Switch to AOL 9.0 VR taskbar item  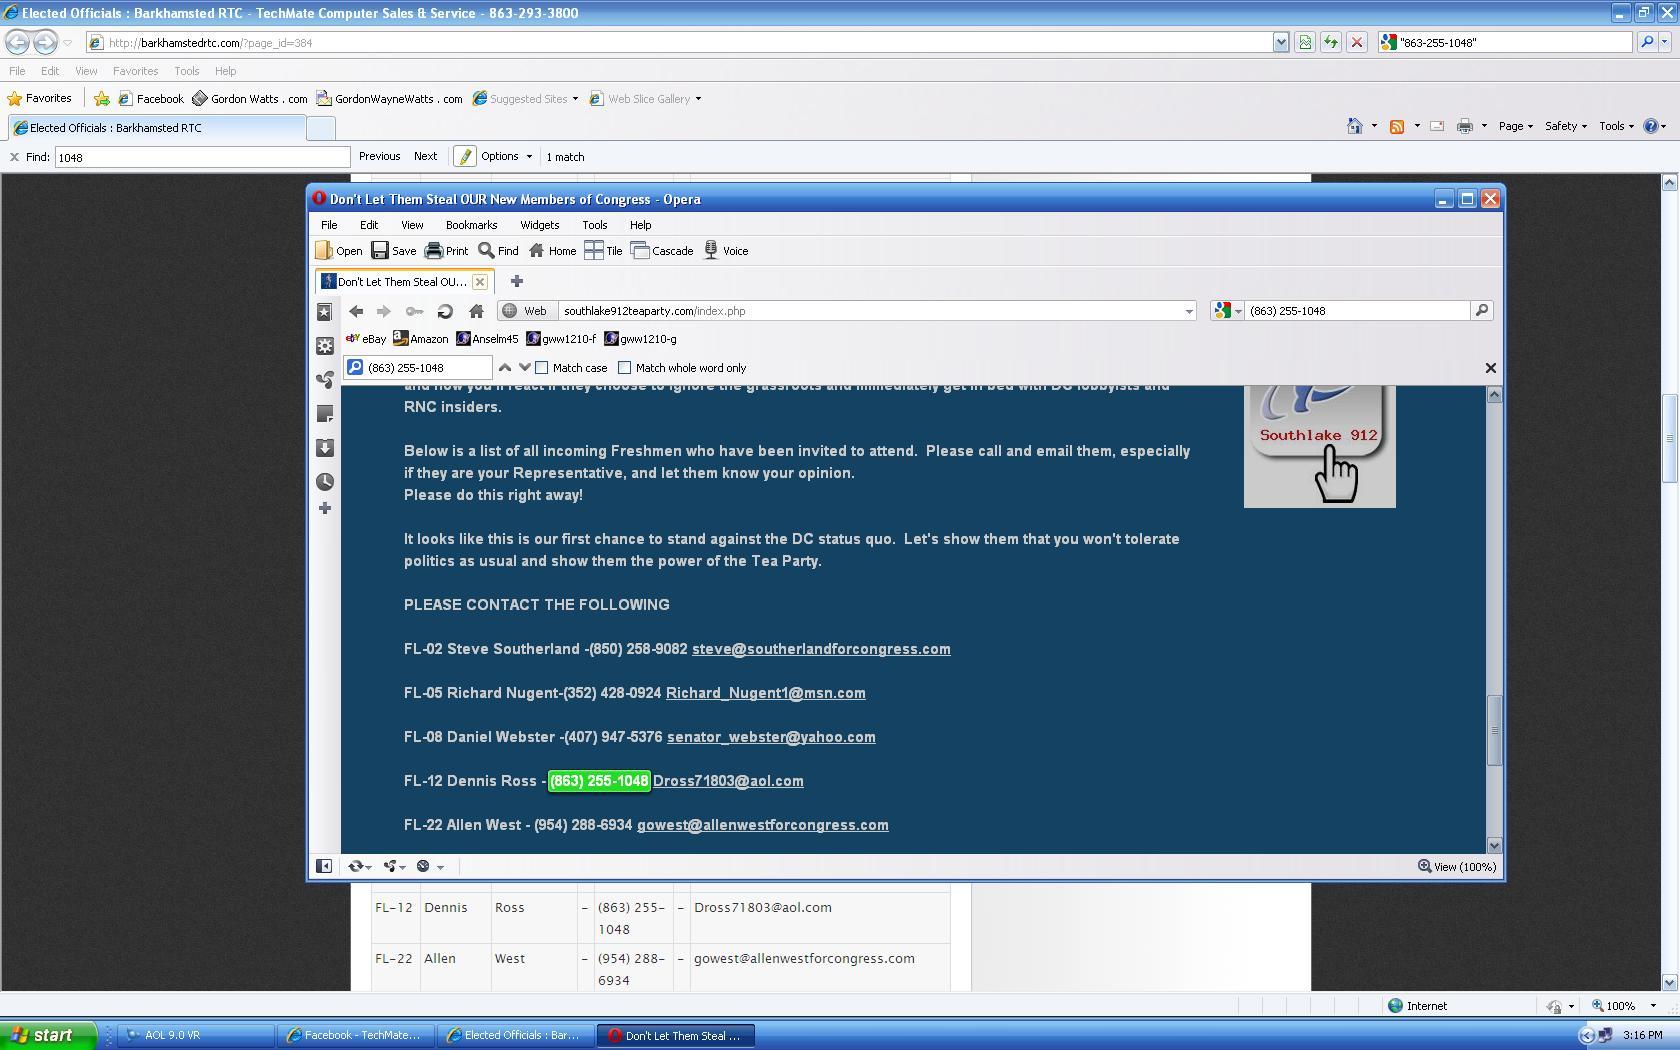click(195, 1036)
